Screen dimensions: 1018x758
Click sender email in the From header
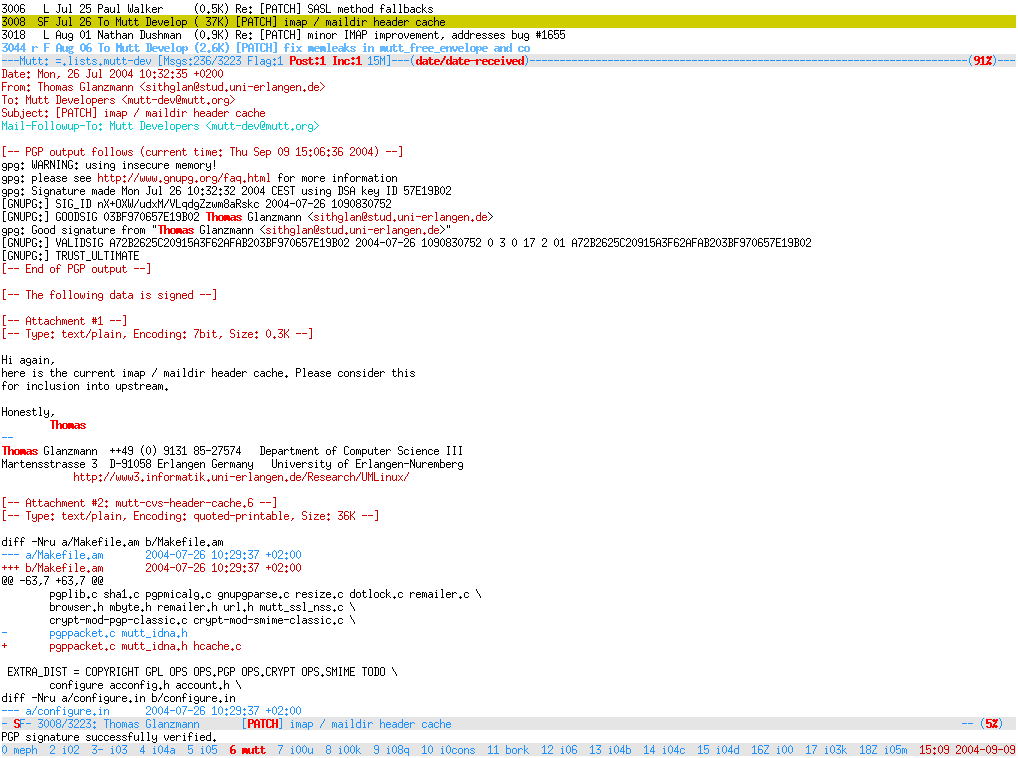232,87
